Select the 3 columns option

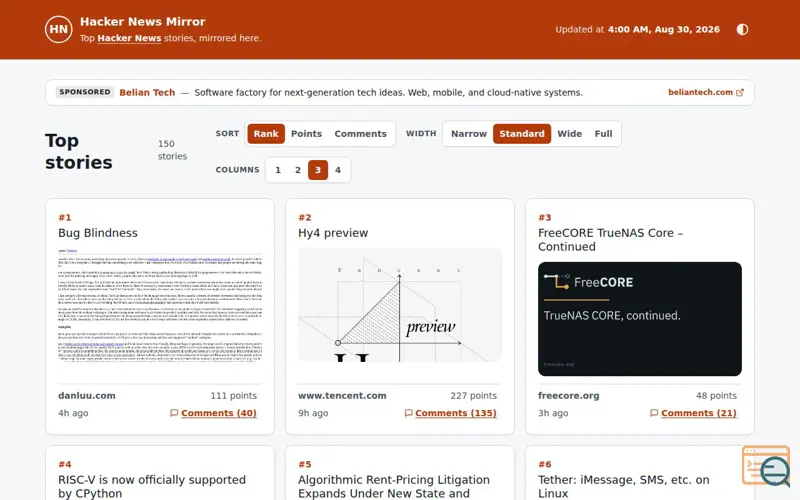point(318,170)
